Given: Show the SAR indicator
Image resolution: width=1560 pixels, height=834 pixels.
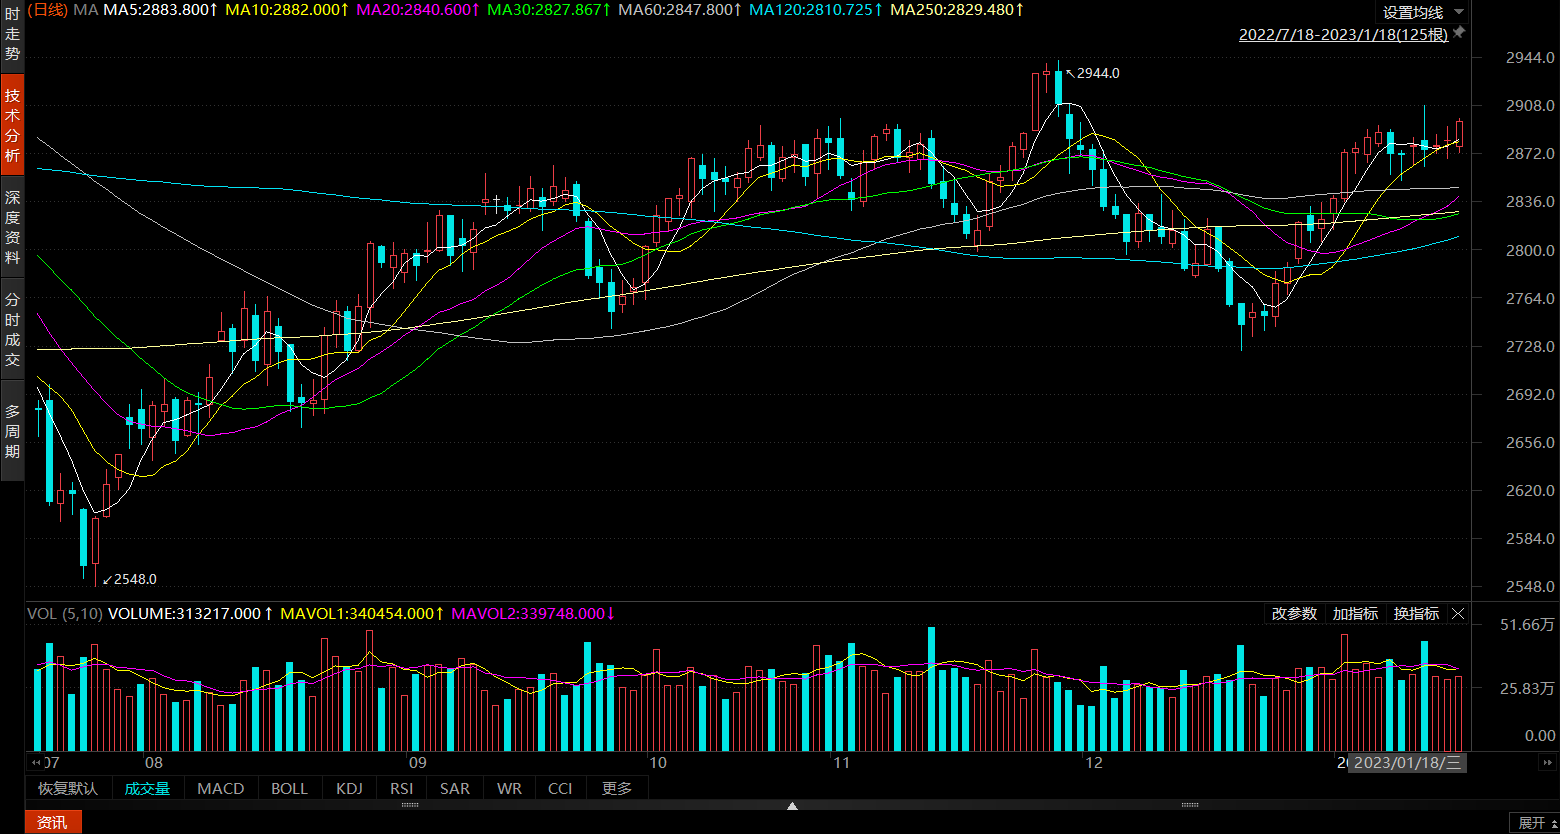Looking at the screenshot, I should point(455,788).
